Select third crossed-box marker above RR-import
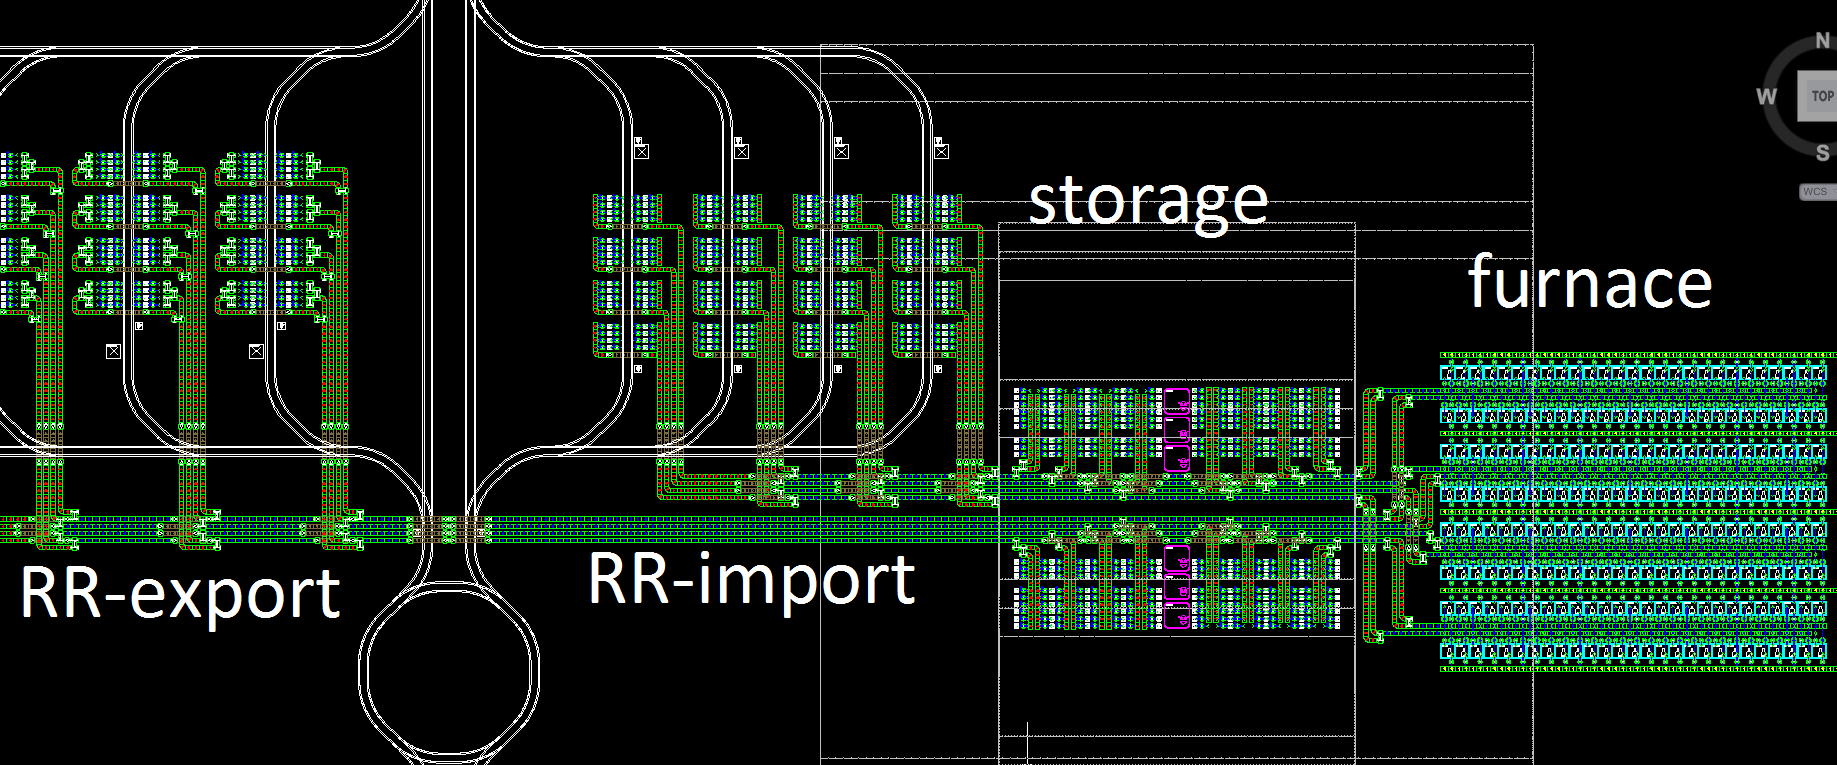1837x765 pixels. [x=841, y=151]
